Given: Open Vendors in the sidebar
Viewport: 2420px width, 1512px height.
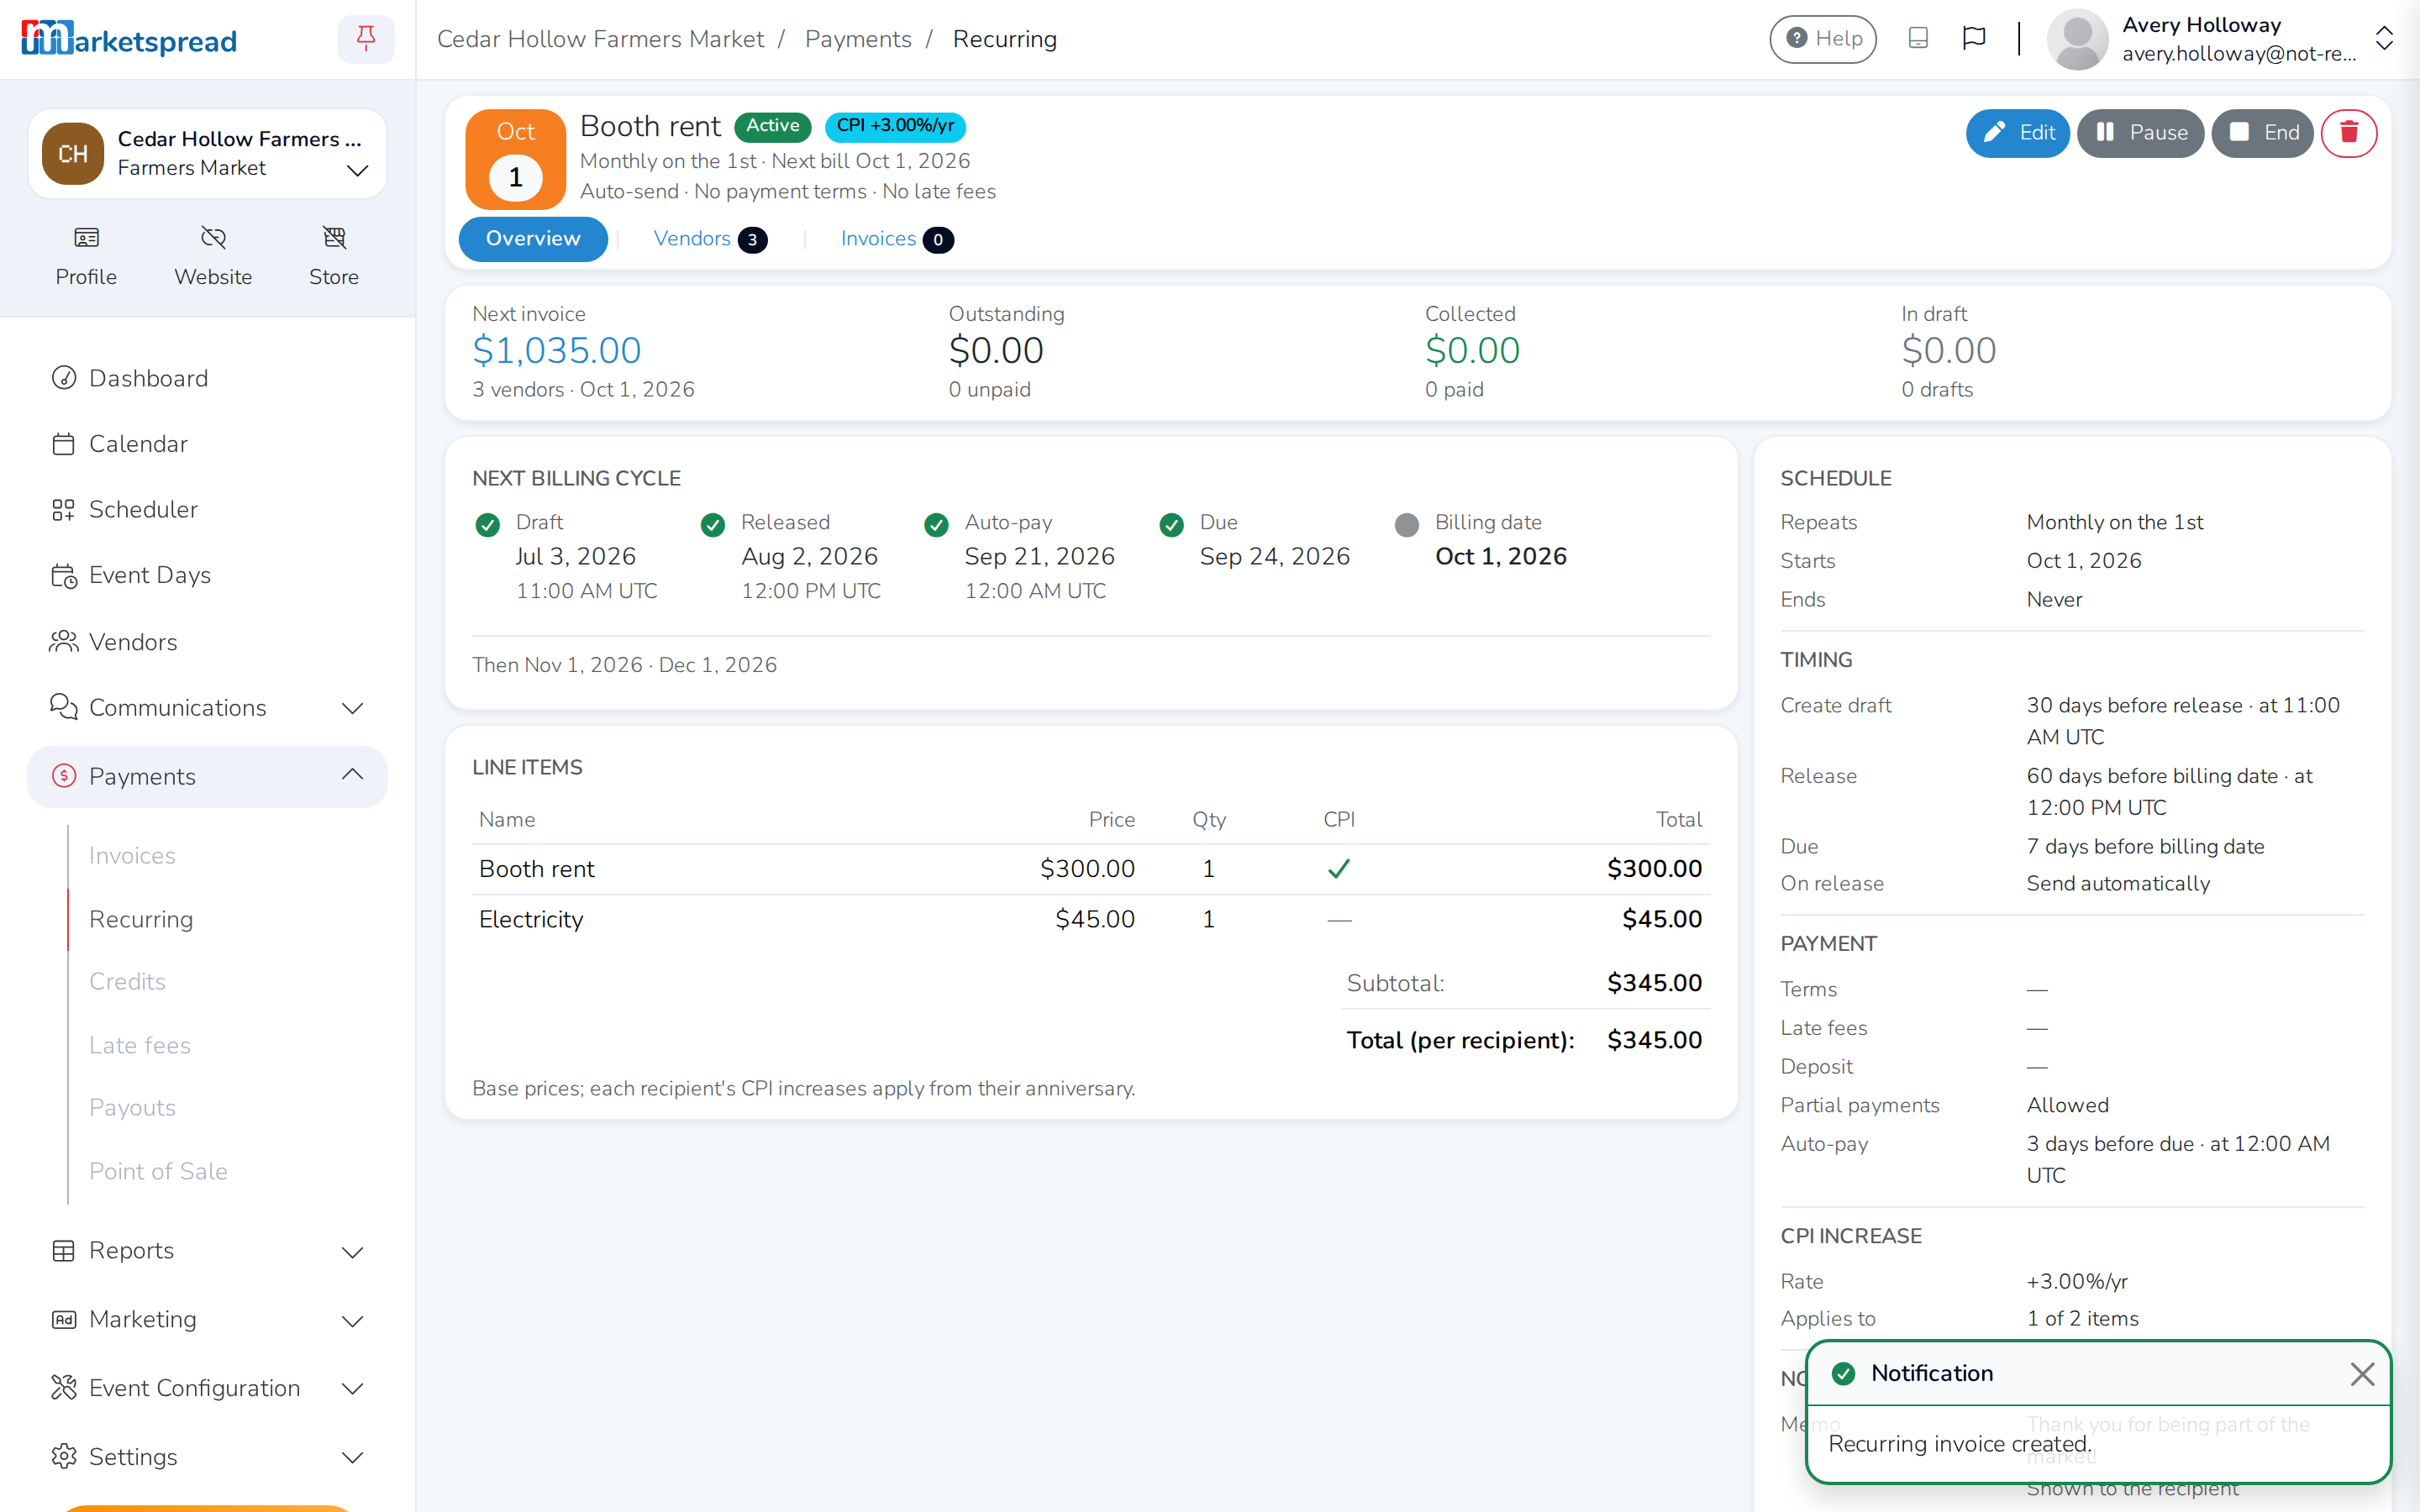Looking at the screenshot, I should click(207, 642).
